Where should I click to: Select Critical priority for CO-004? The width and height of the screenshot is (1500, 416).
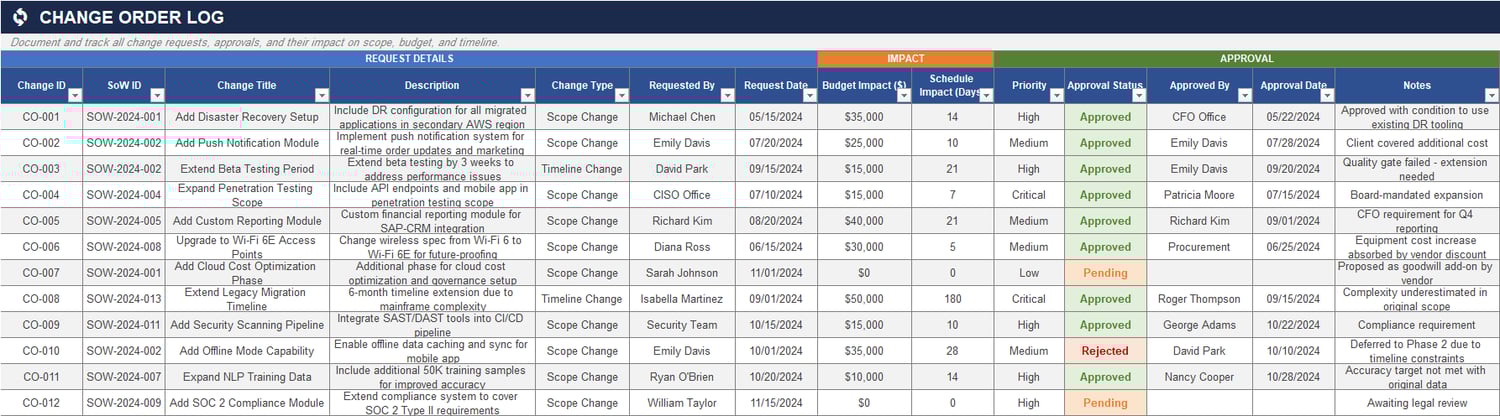pos(1029,195)
